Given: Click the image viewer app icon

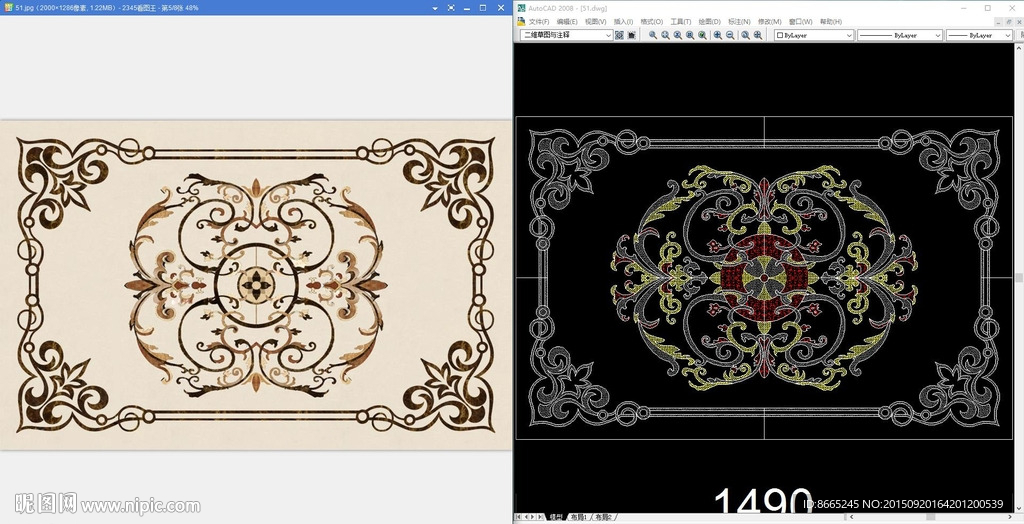Looking at the screenshot, I should [8, 8].
